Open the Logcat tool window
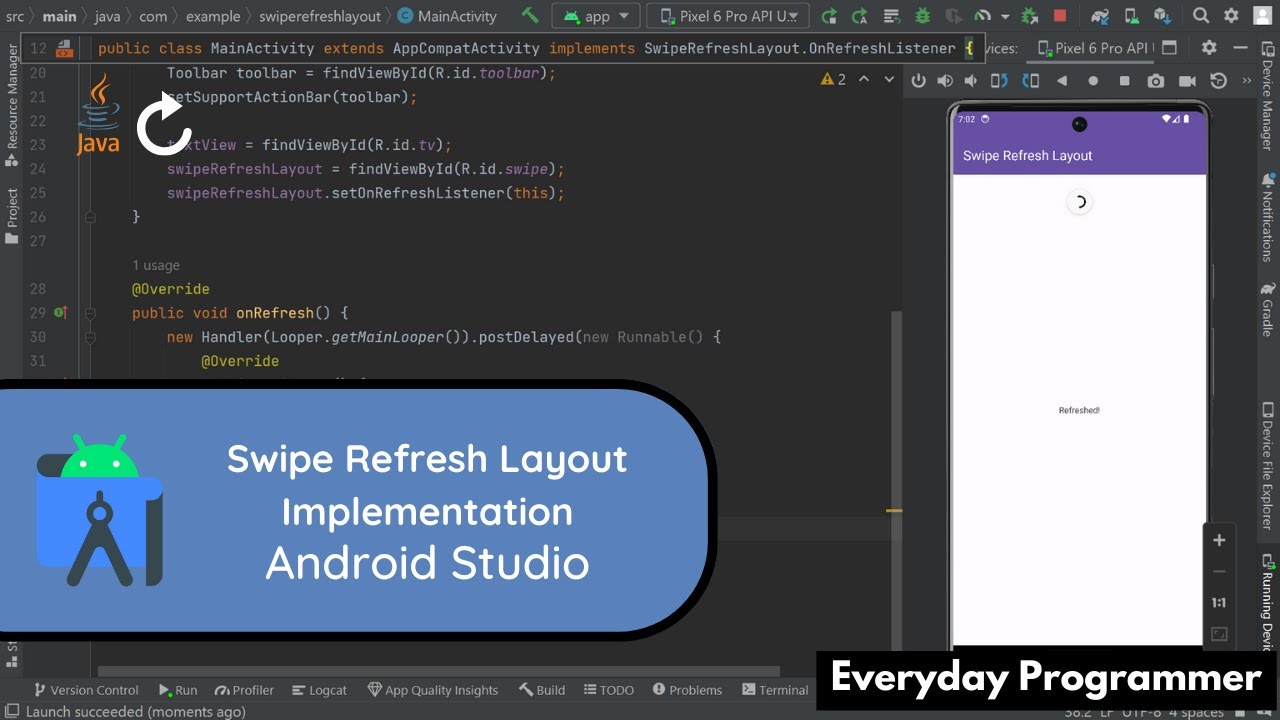 click(319, 690)
